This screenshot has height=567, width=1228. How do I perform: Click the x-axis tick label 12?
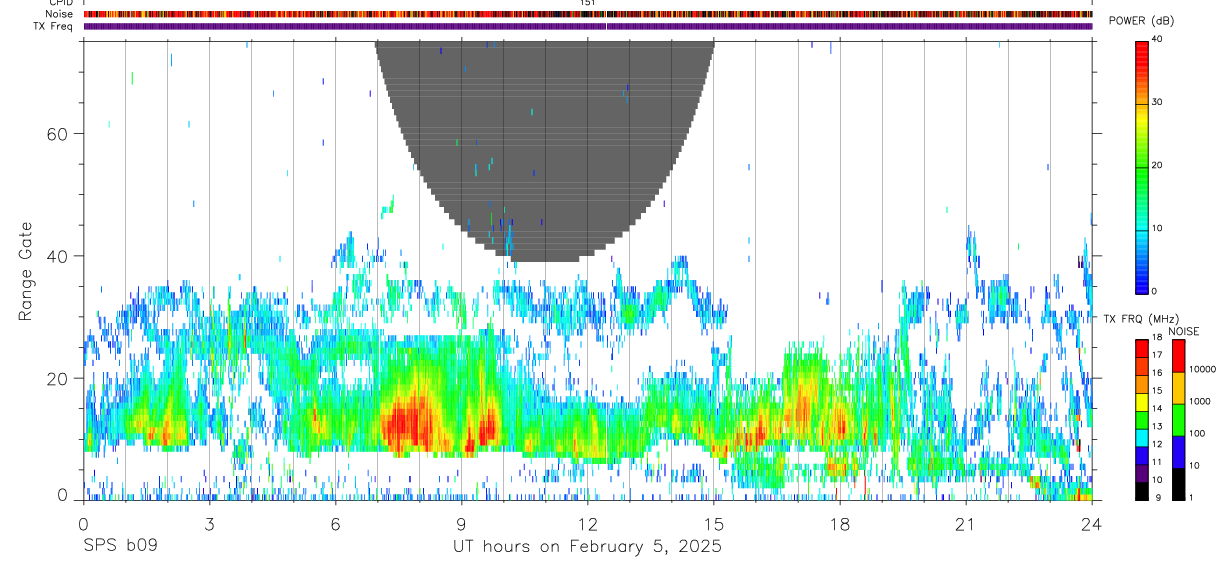point(587,525)
